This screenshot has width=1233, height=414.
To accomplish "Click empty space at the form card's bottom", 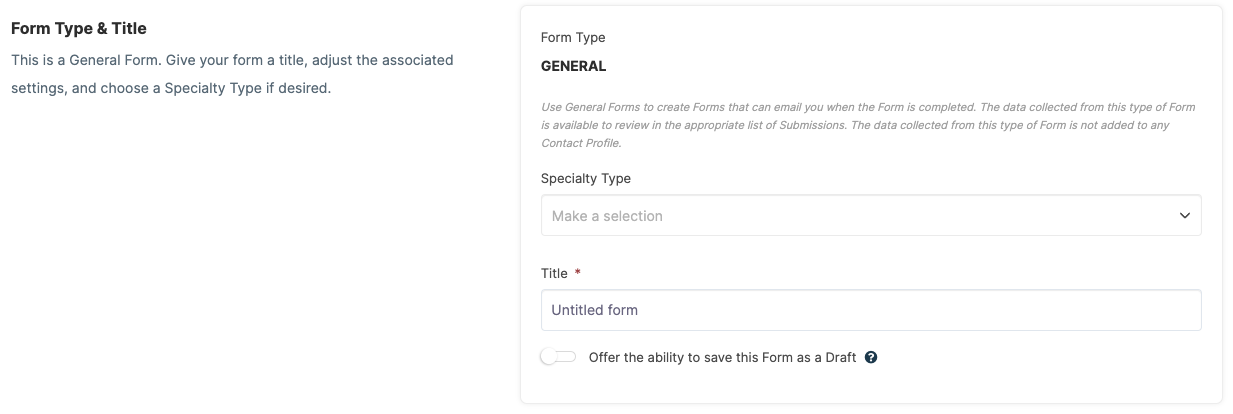I will point(871,388).
